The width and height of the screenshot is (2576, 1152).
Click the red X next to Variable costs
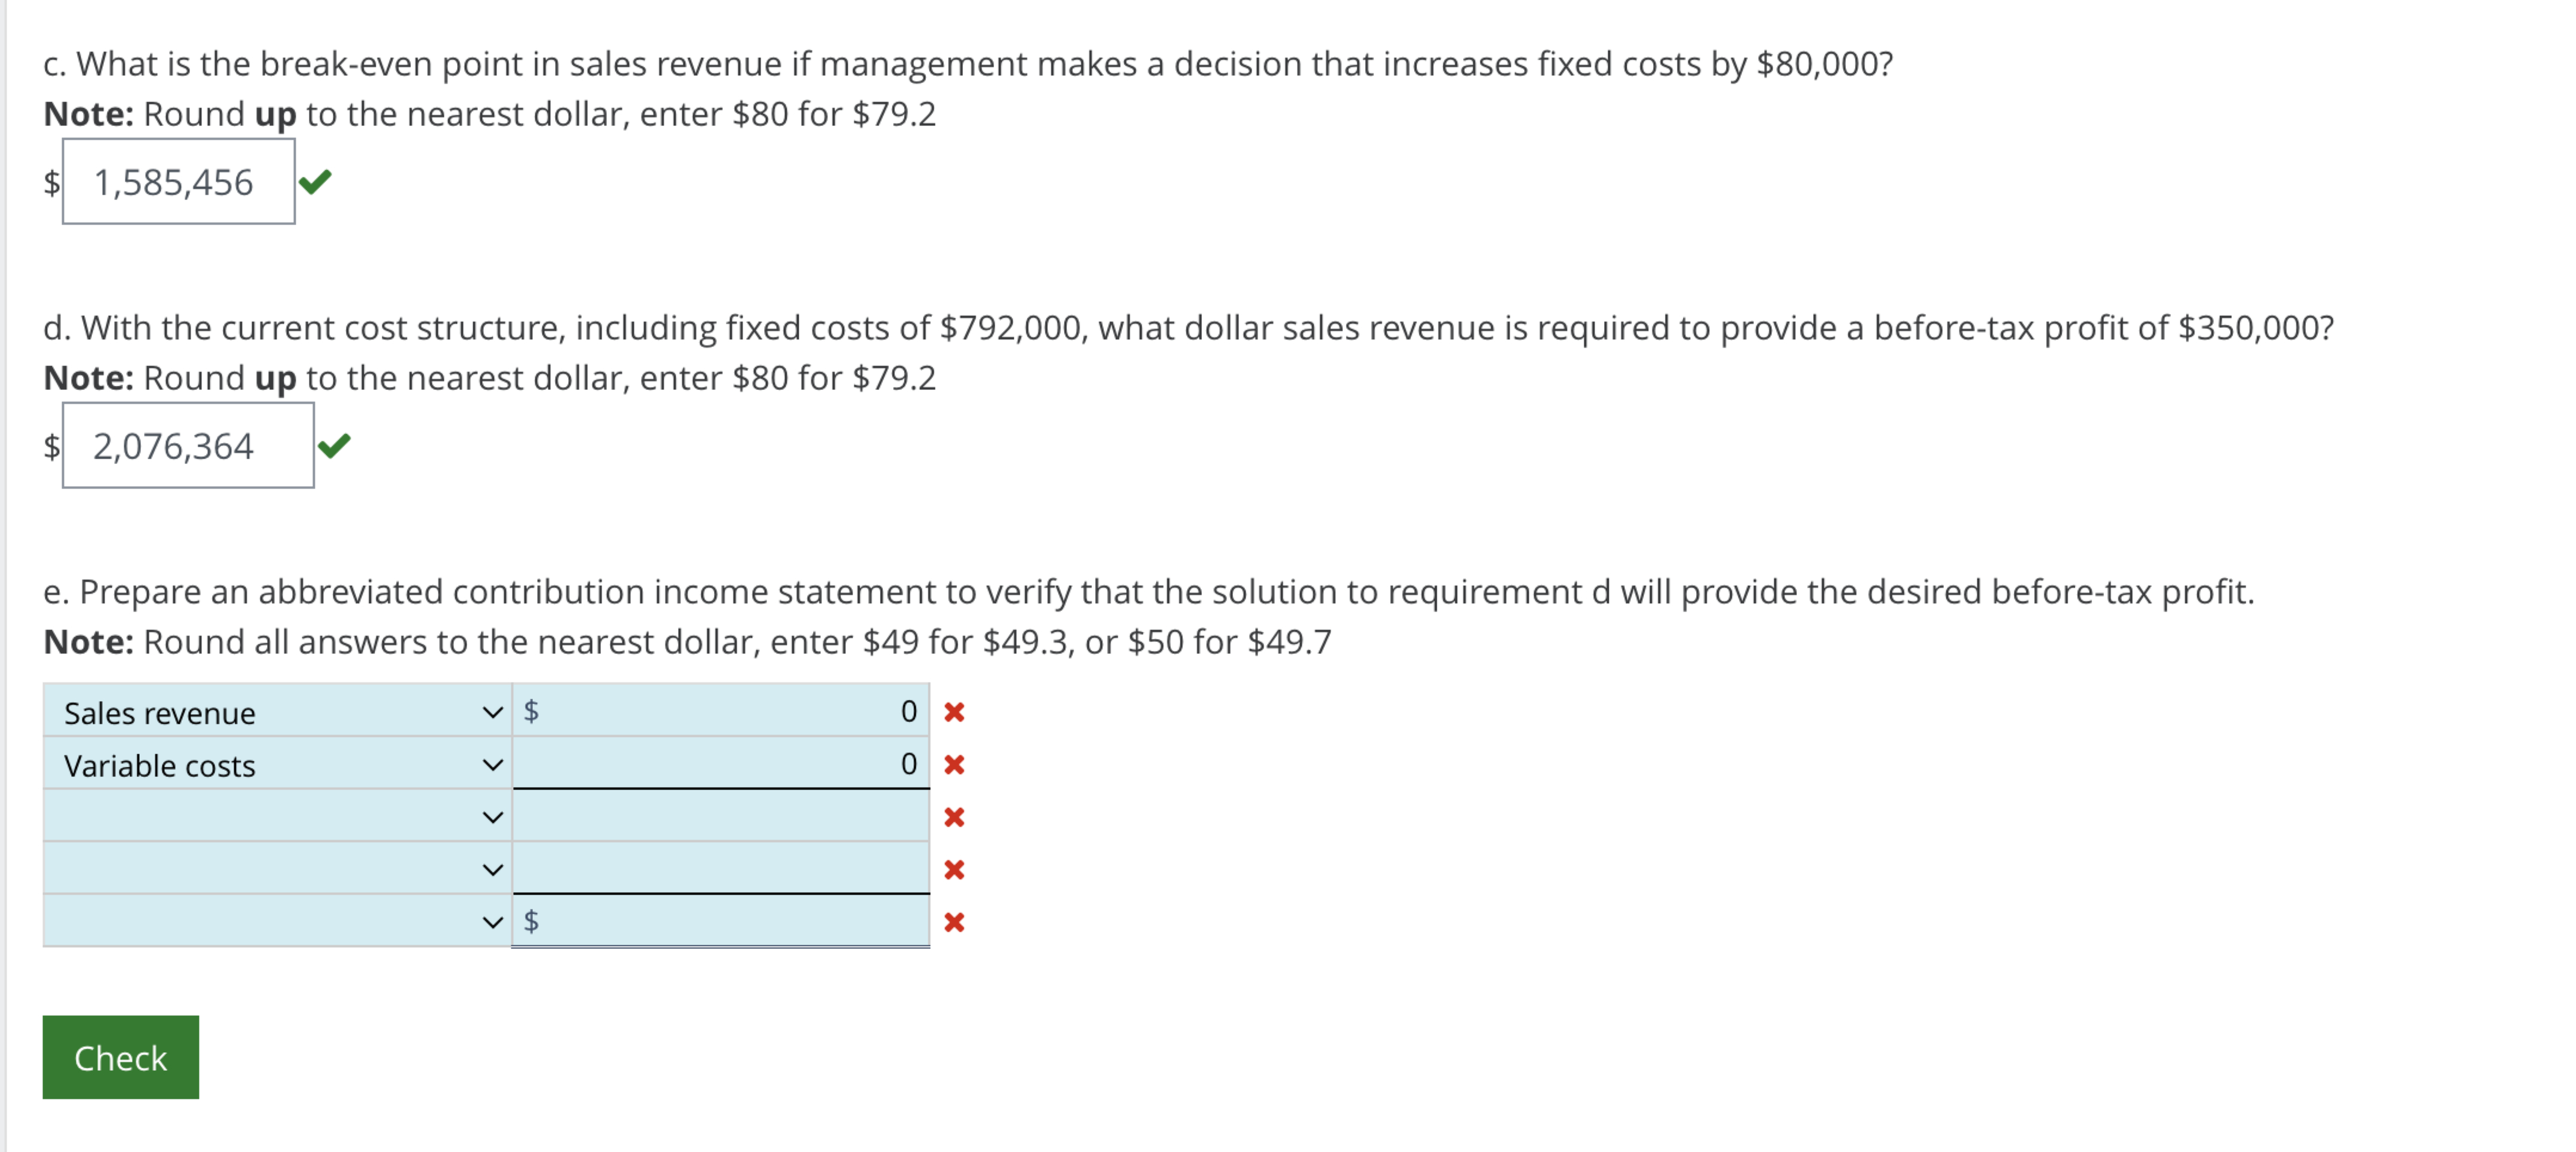pyautogui.click(x=955, y=765)
